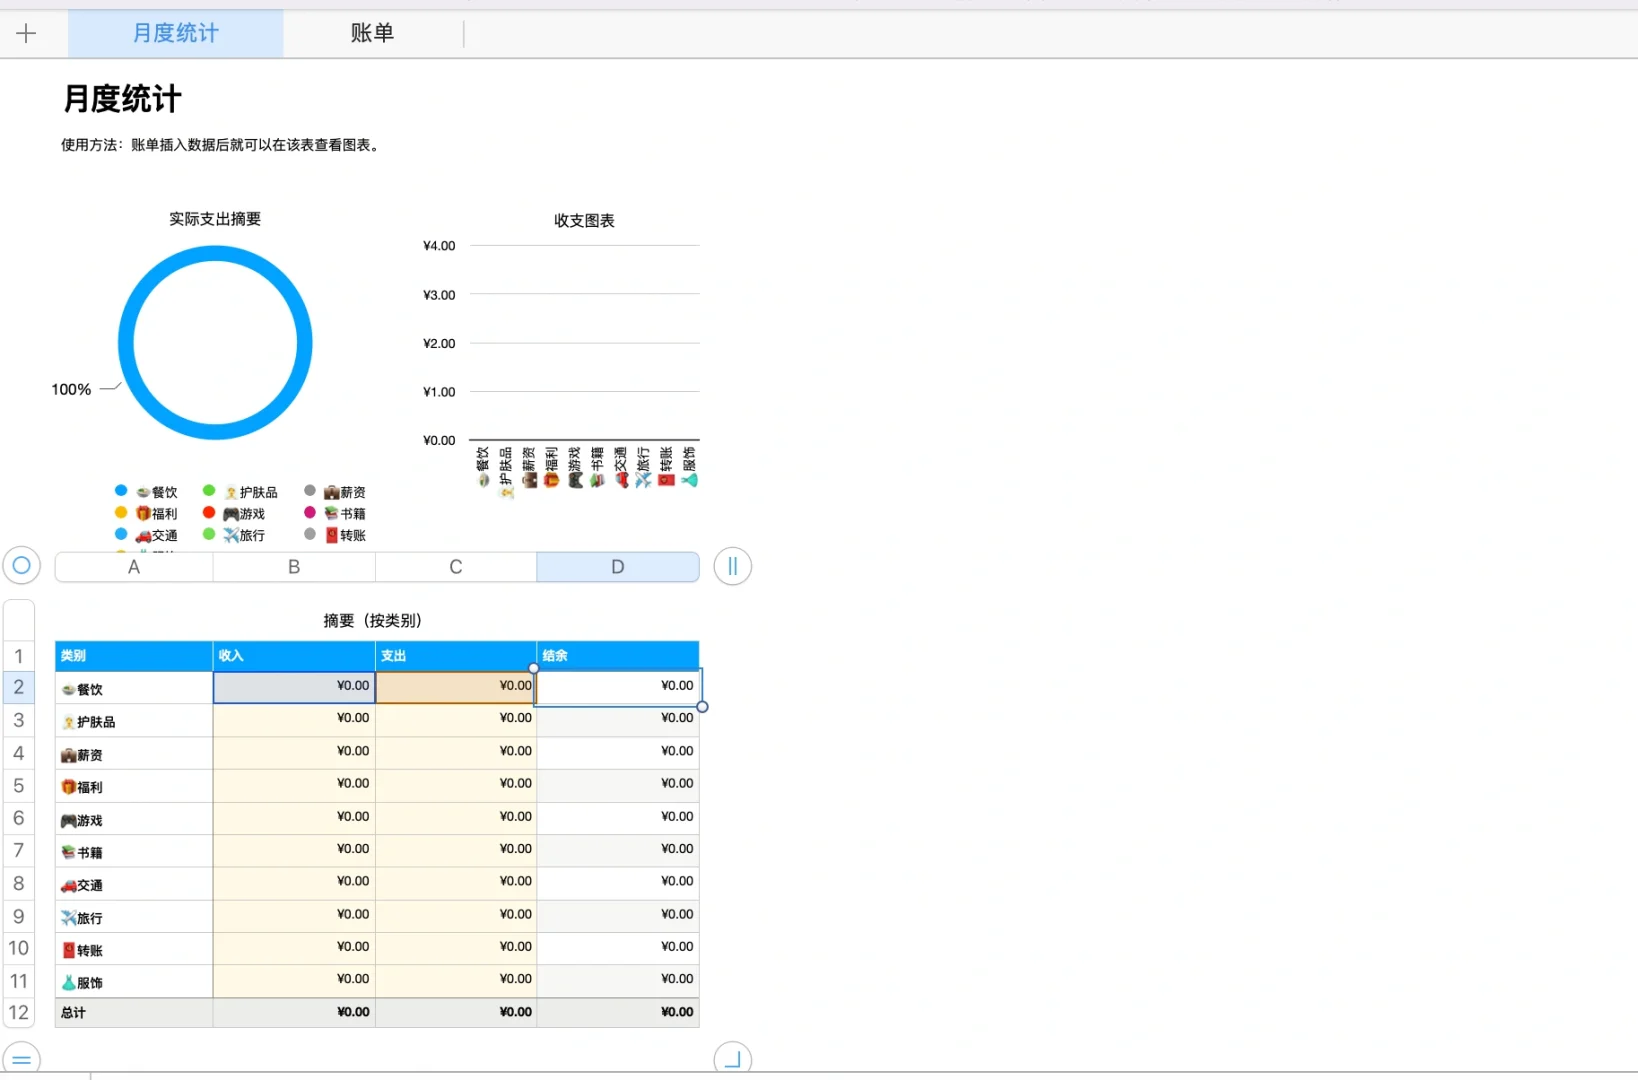Select the 总计 cell in row 12
Viewport: 1638px width, 1080px height.
(x=72, y=1012)
